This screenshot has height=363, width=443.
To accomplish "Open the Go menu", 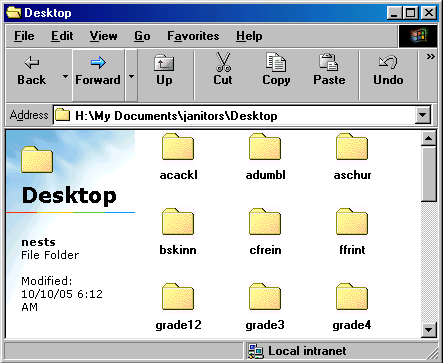I will tap(142, 36).
